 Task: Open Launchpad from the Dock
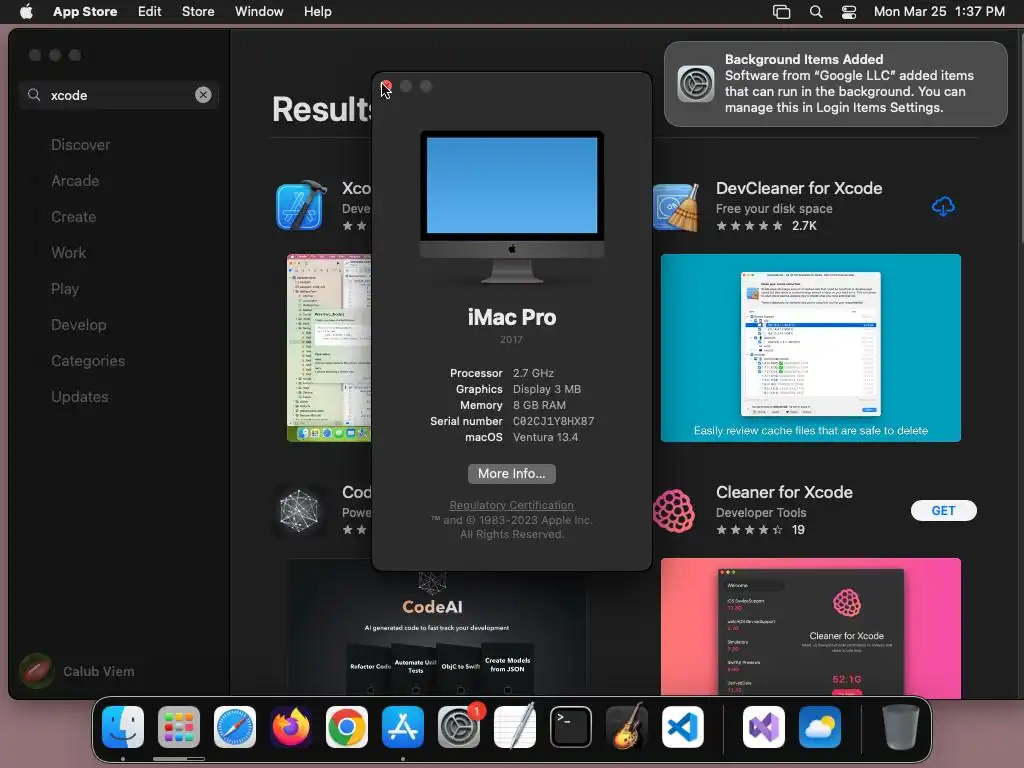[x=179, y=727]
